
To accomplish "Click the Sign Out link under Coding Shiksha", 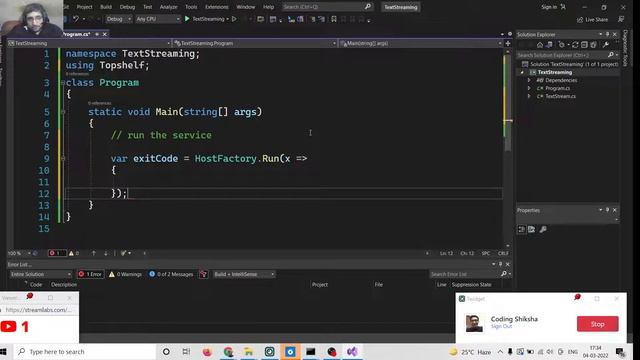I will pos(501,327).
